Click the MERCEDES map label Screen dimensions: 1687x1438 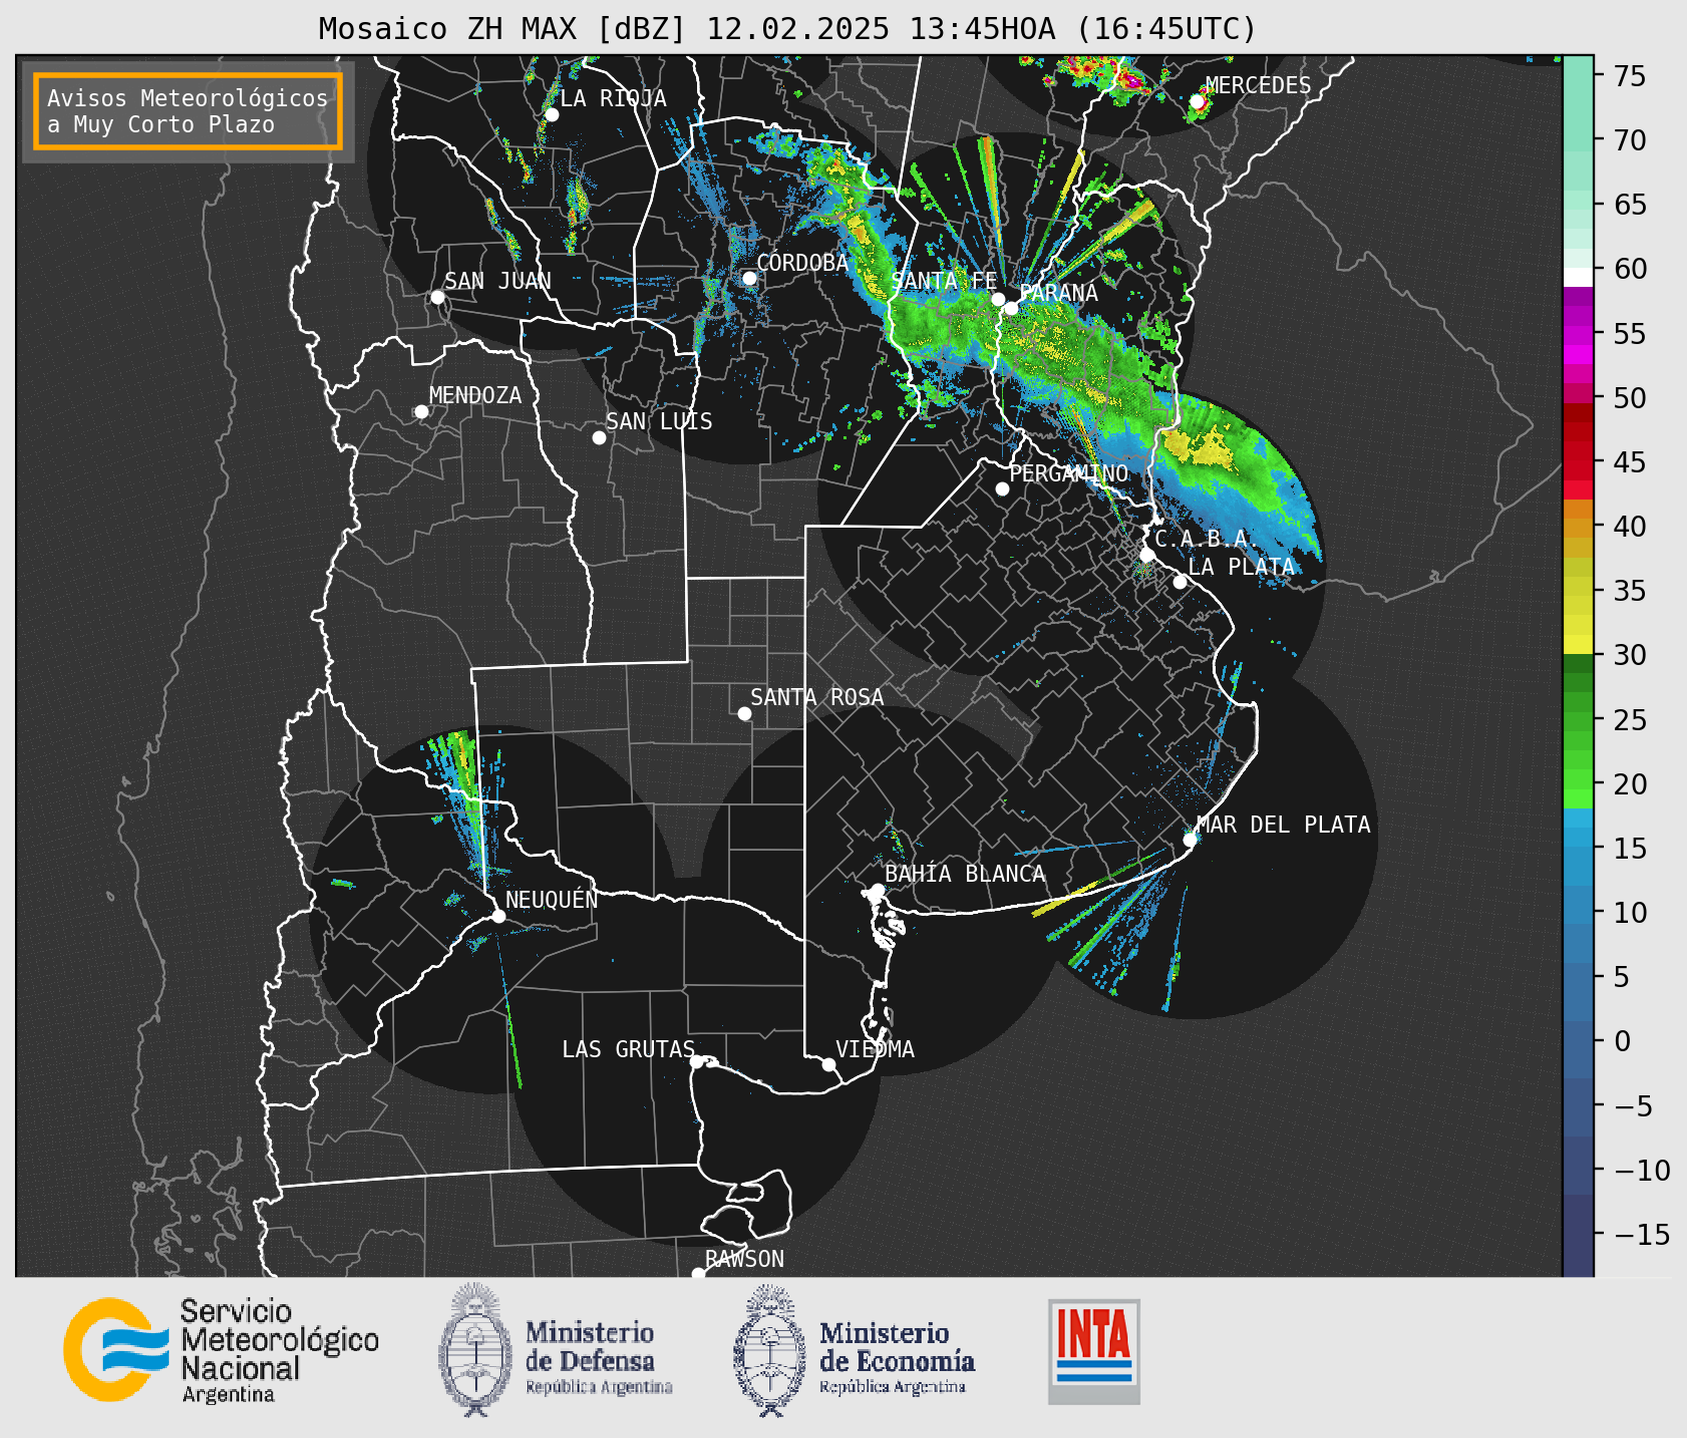[x=1258, y=86]
